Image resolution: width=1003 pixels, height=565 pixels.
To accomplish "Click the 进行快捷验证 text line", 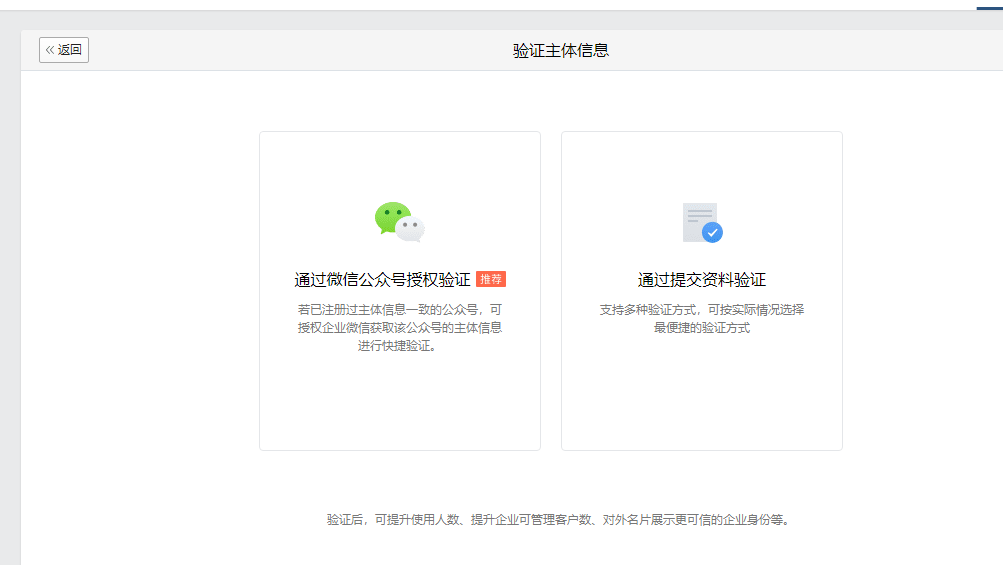I will [398, 346].
